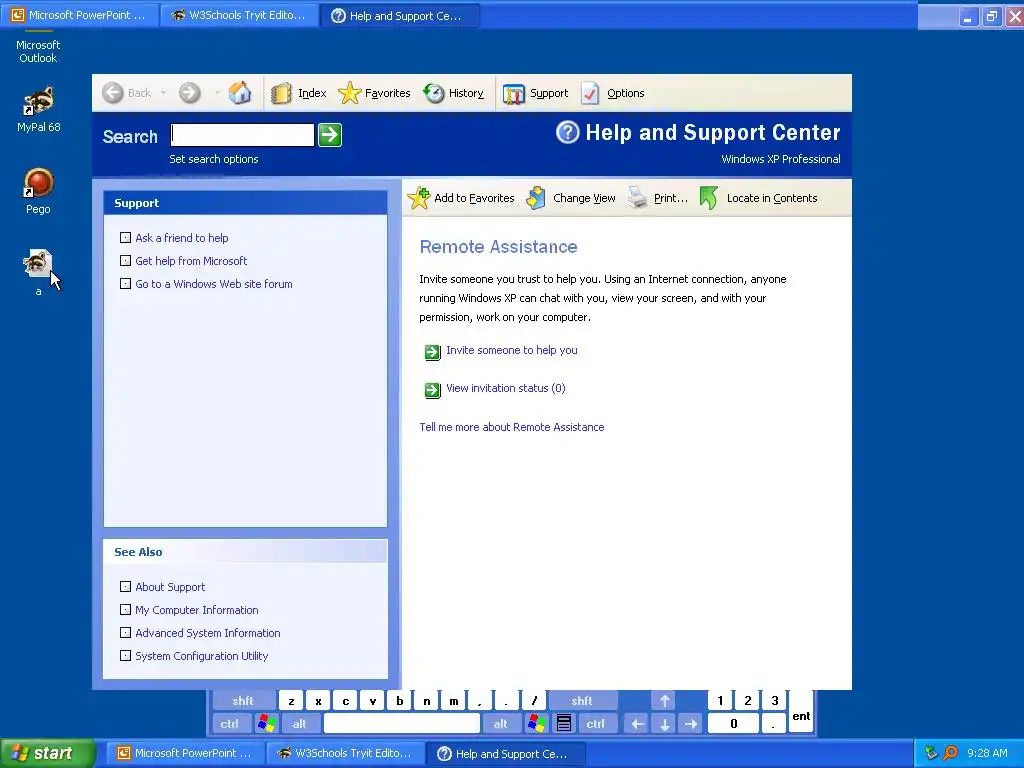The width and height of the screenshot is (1024, 768).
Task: Click the up arrow key on keyboard
Action: pyautogui.click(x=664, y=701)
